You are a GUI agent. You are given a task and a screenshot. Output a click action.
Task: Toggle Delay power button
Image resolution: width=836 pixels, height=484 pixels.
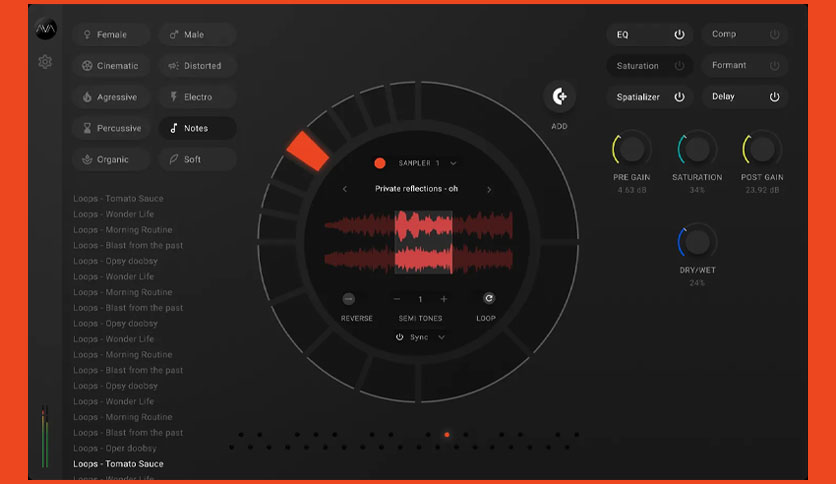(775, 97)
